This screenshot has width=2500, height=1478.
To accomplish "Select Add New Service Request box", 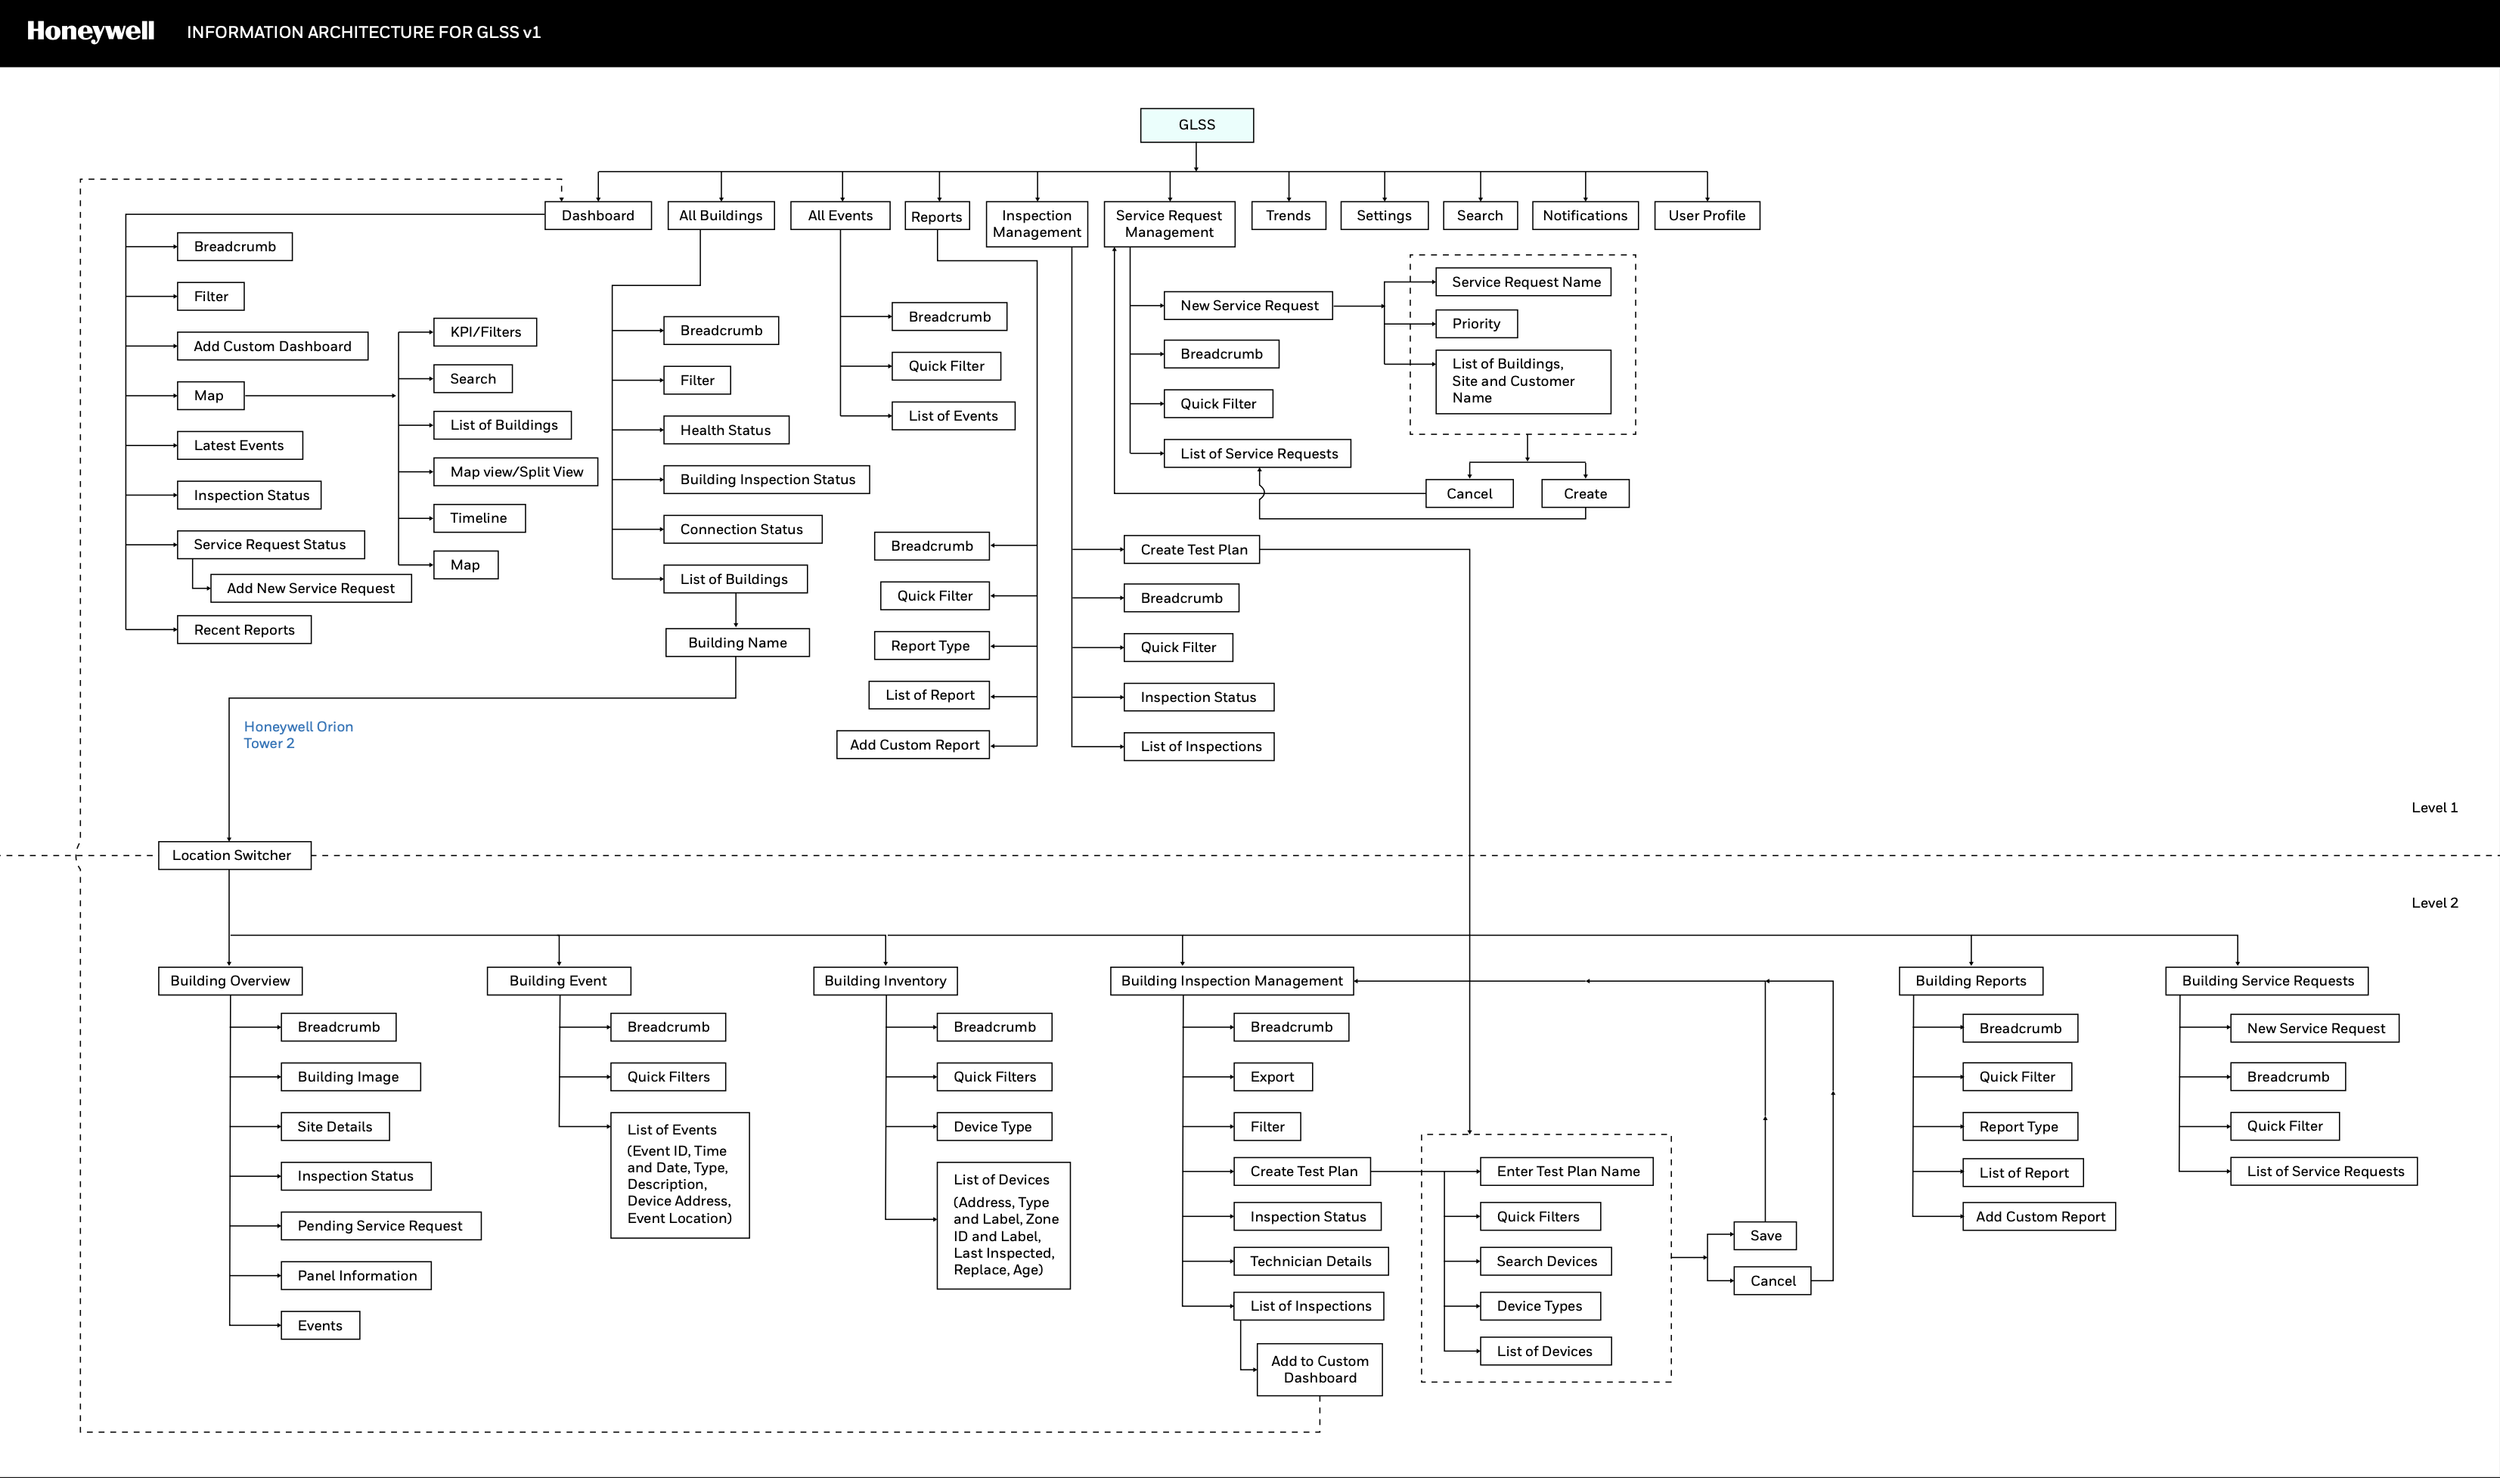I will click(x=310, y=588).
